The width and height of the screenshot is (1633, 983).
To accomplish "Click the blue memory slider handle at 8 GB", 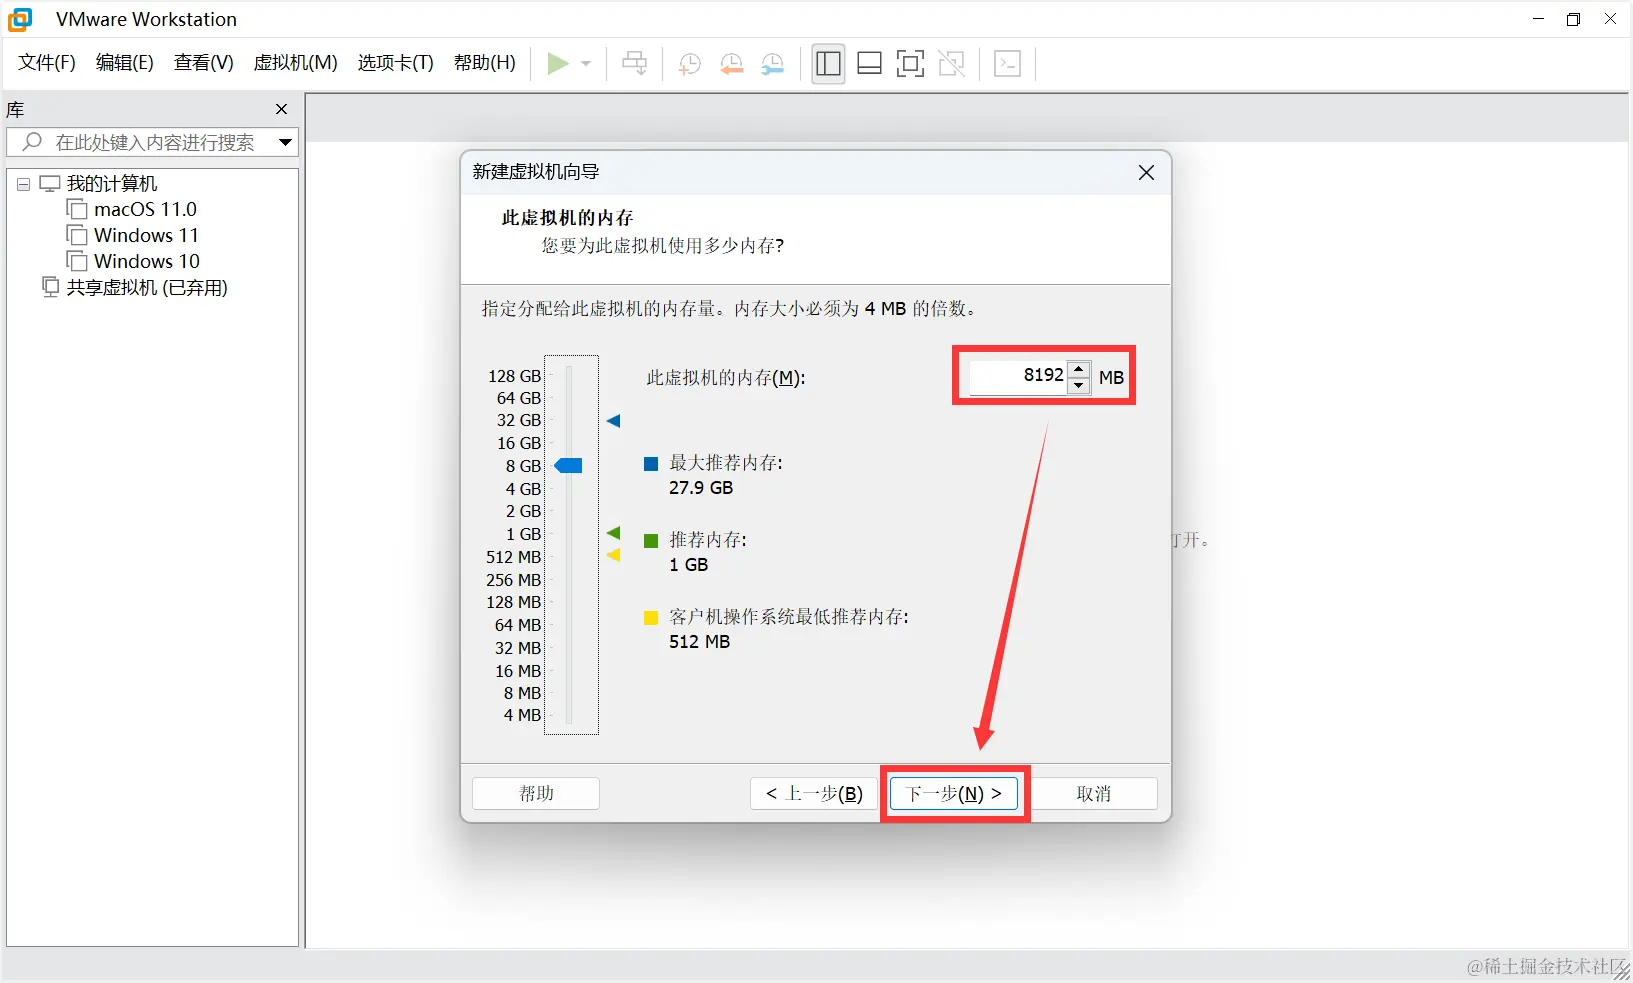I will [568, 466].
